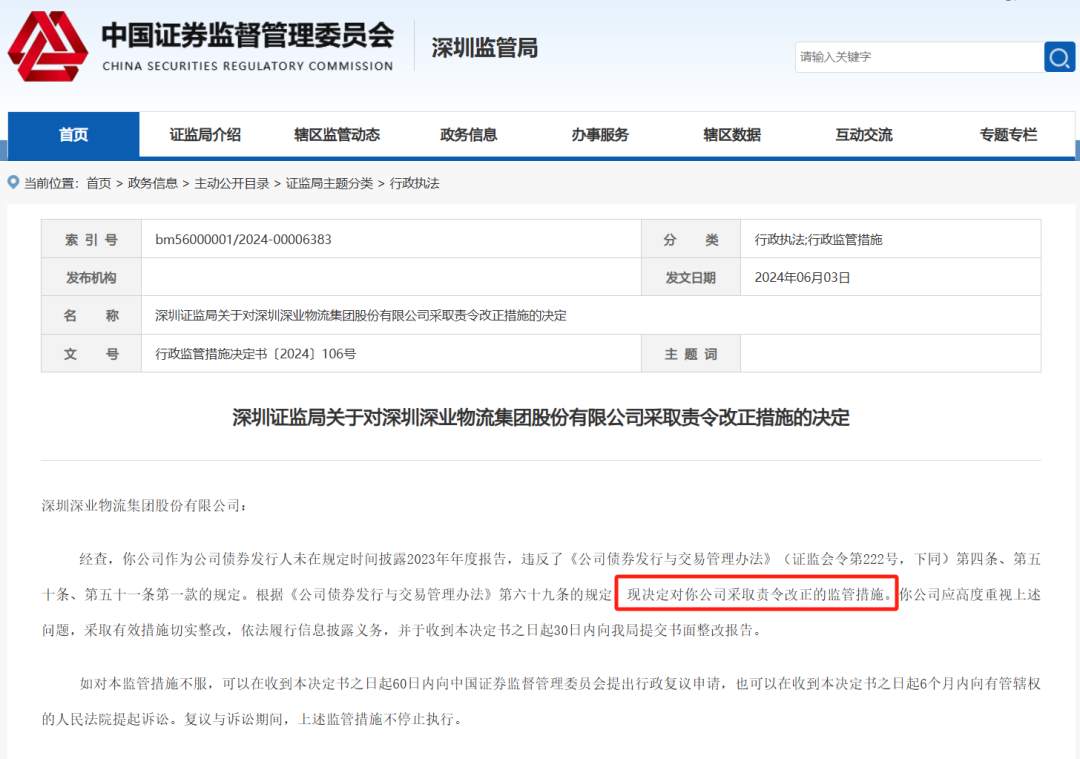Viewport: 1080px width, 759px height.
Task: Click the 主题词 label cell
Action: tap(691, 354)
